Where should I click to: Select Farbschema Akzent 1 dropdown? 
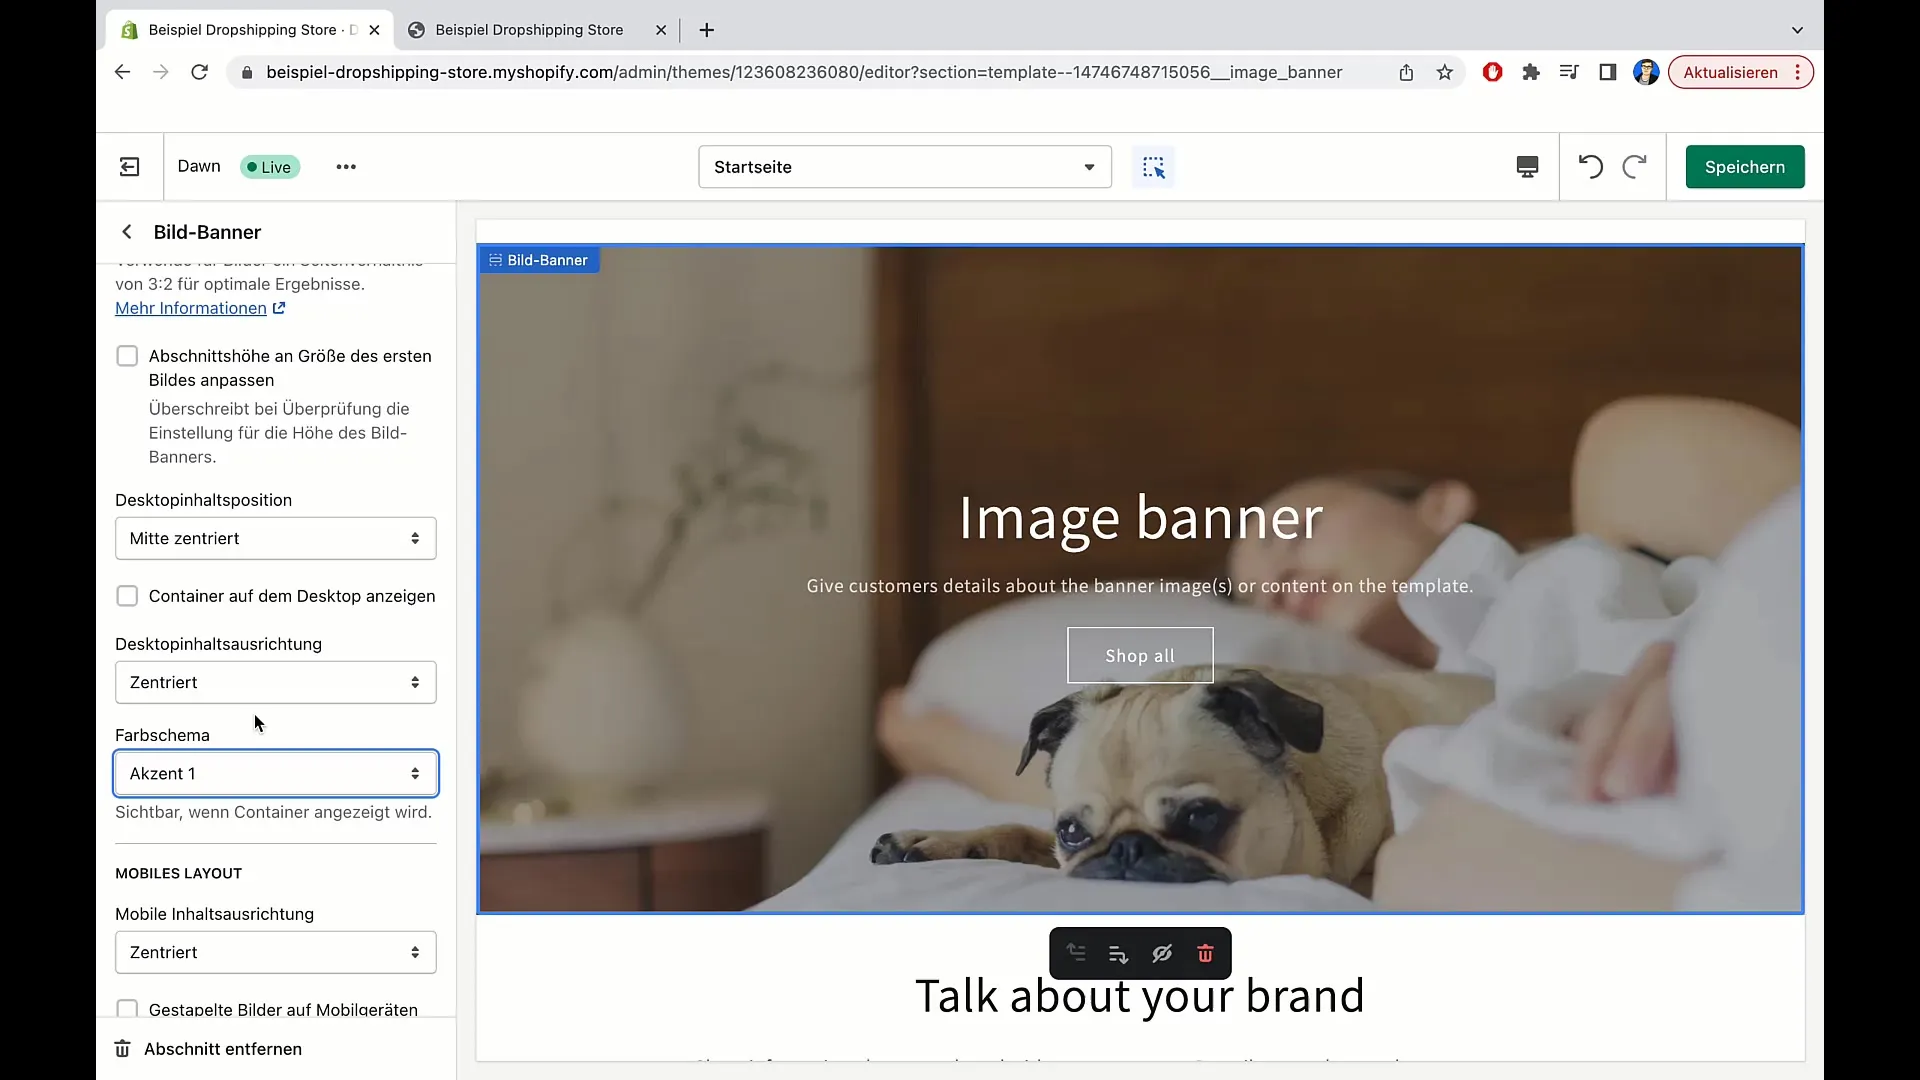point(276,773)
